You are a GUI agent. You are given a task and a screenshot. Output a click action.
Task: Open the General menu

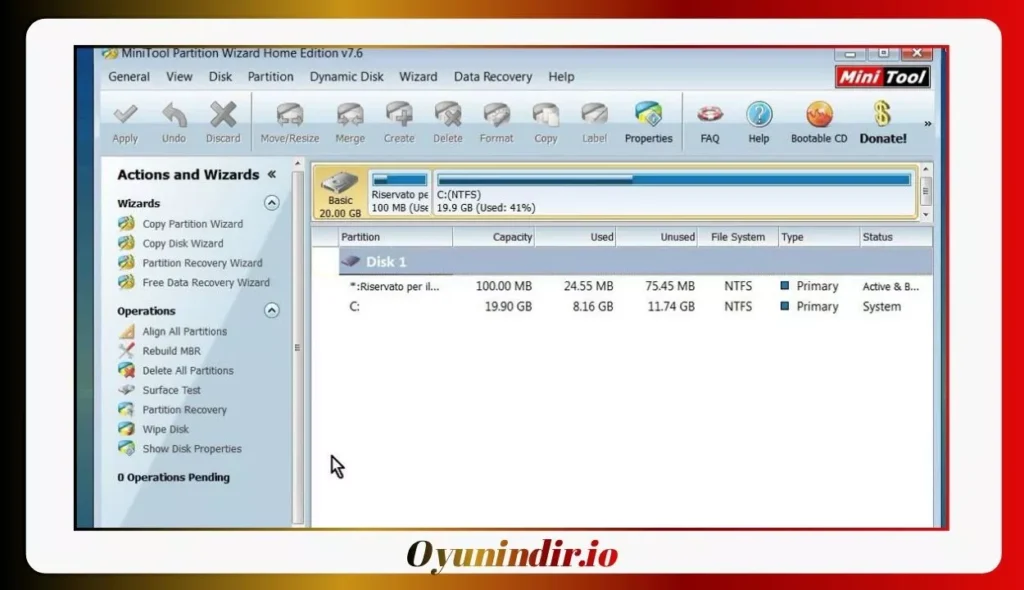click(x=129, y=76)
